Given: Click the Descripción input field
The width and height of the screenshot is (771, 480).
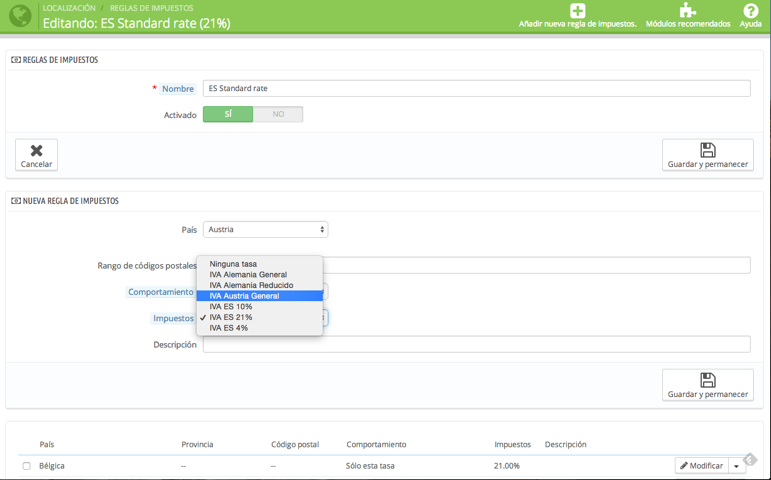Looking at the screenshot, I should pyautogui.click(x=476, y=344).
